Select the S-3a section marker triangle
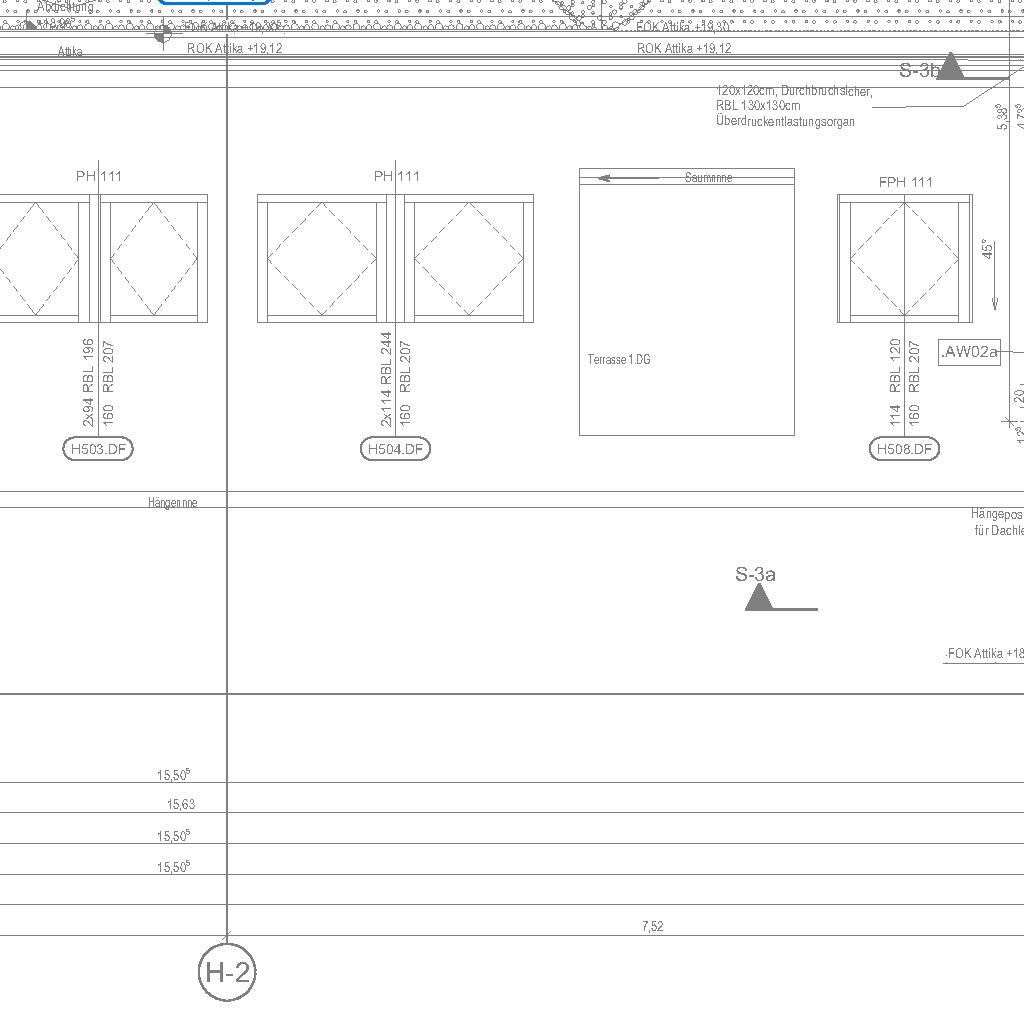 click(x=759, y=598)
